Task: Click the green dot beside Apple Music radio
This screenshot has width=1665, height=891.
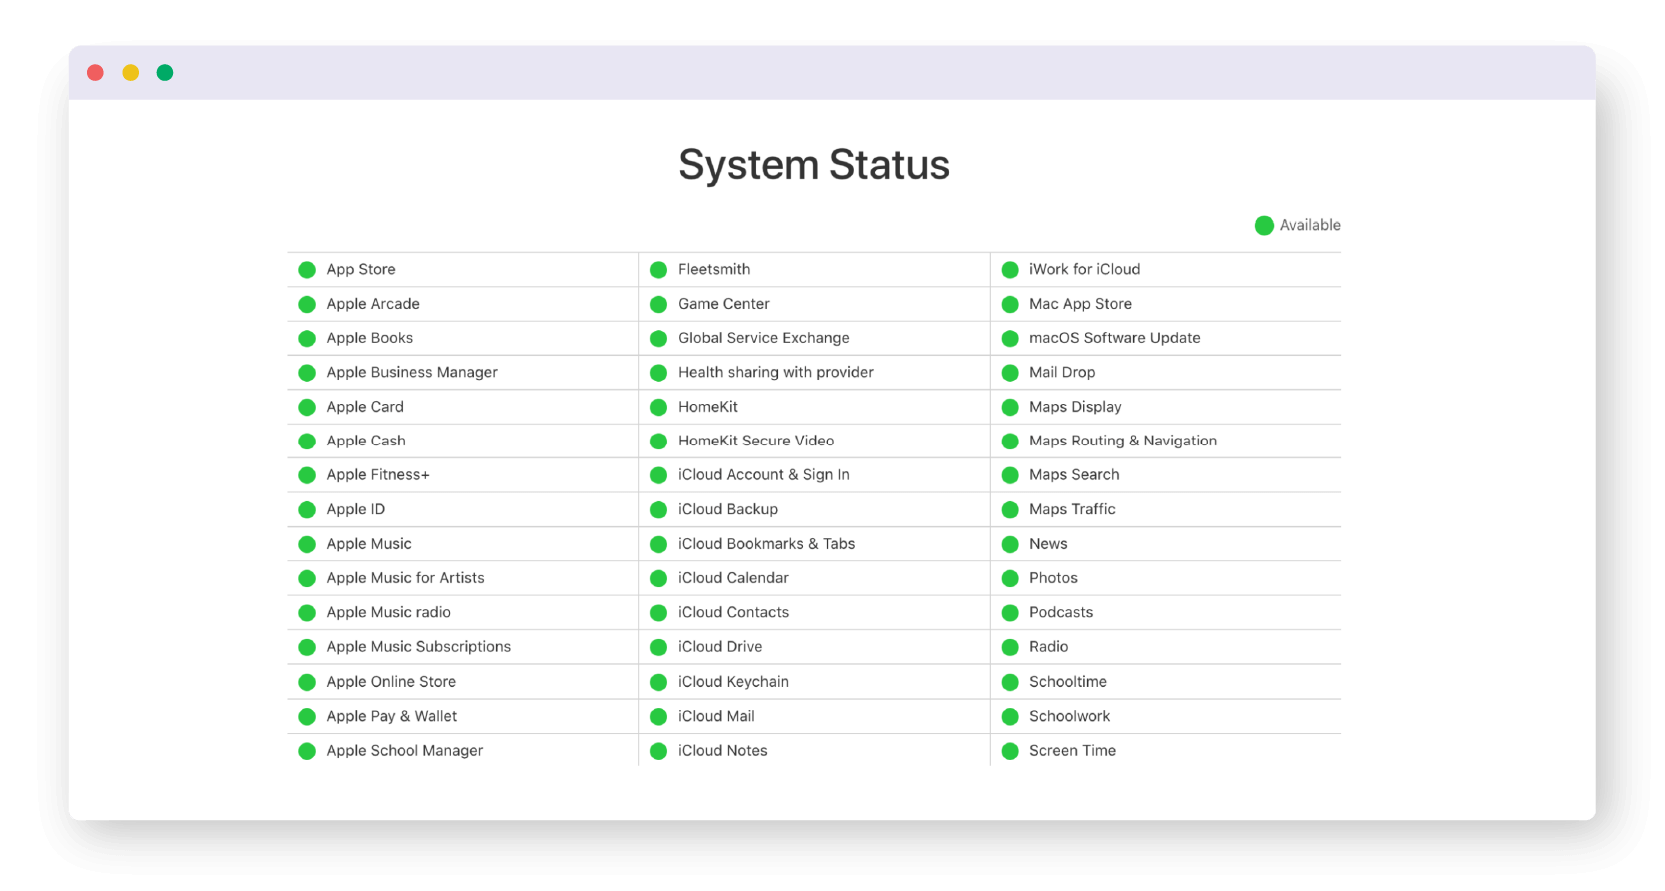Action: [307, 613]
